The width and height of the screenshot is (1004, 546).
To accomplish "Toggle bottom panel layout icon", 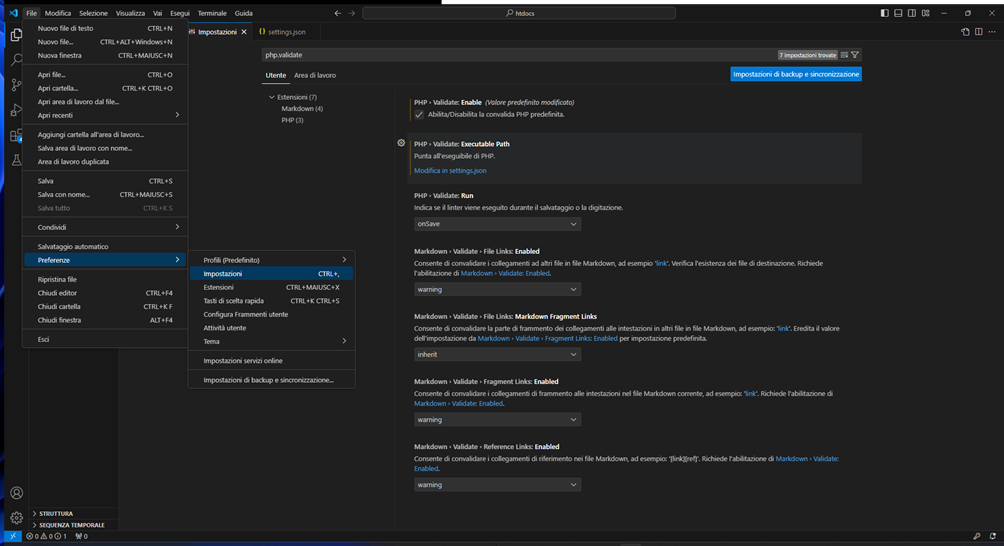I will click(898, 13).
